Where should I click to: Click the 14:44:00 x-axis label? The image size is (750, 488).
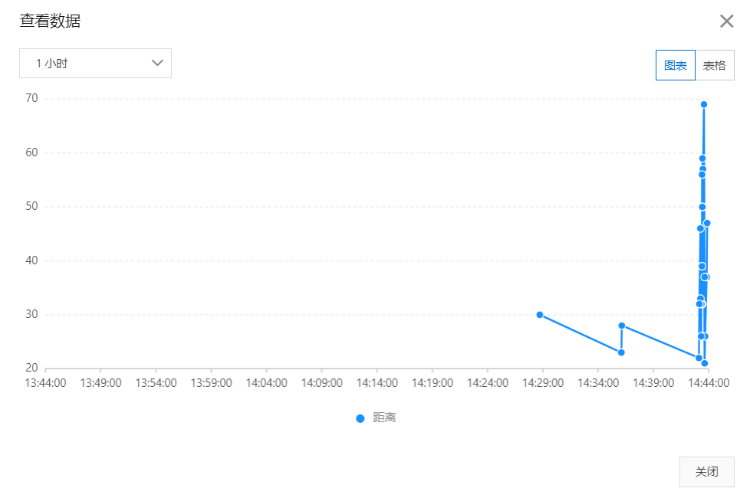(707, 382)
